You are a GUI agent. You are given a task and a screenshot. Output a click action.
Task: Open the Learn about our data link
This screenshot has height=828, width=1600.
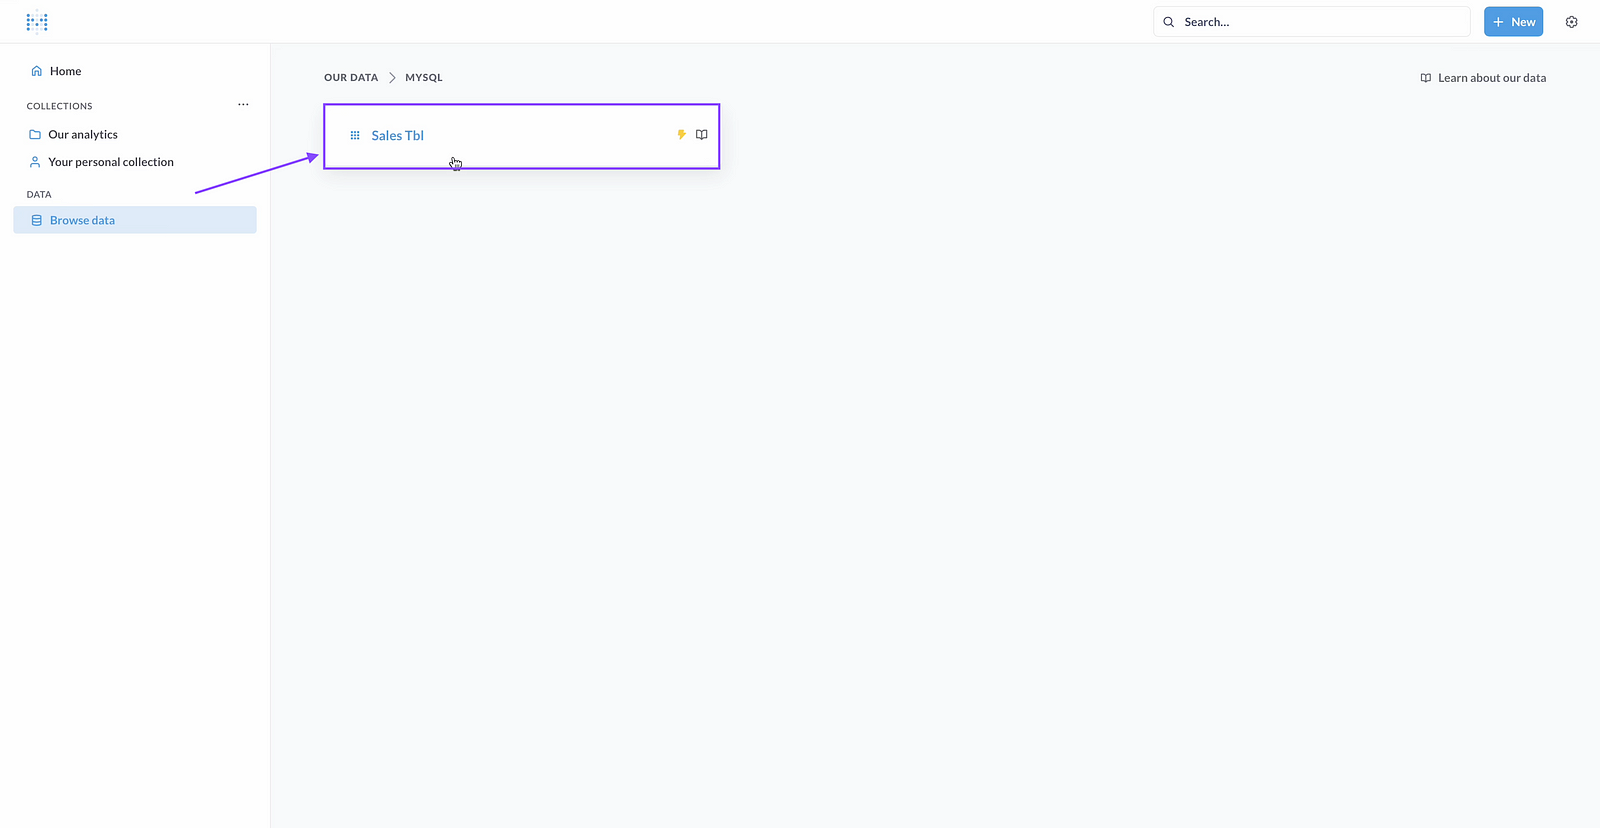(1483, 78)
